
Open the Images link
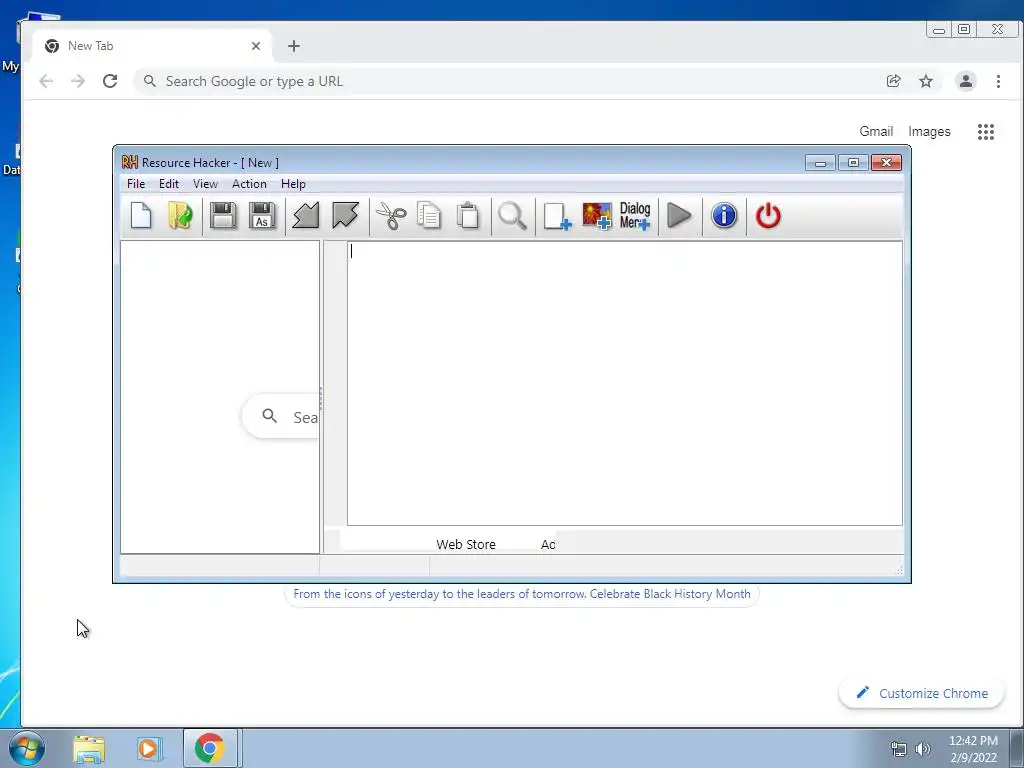coord(929,131)
